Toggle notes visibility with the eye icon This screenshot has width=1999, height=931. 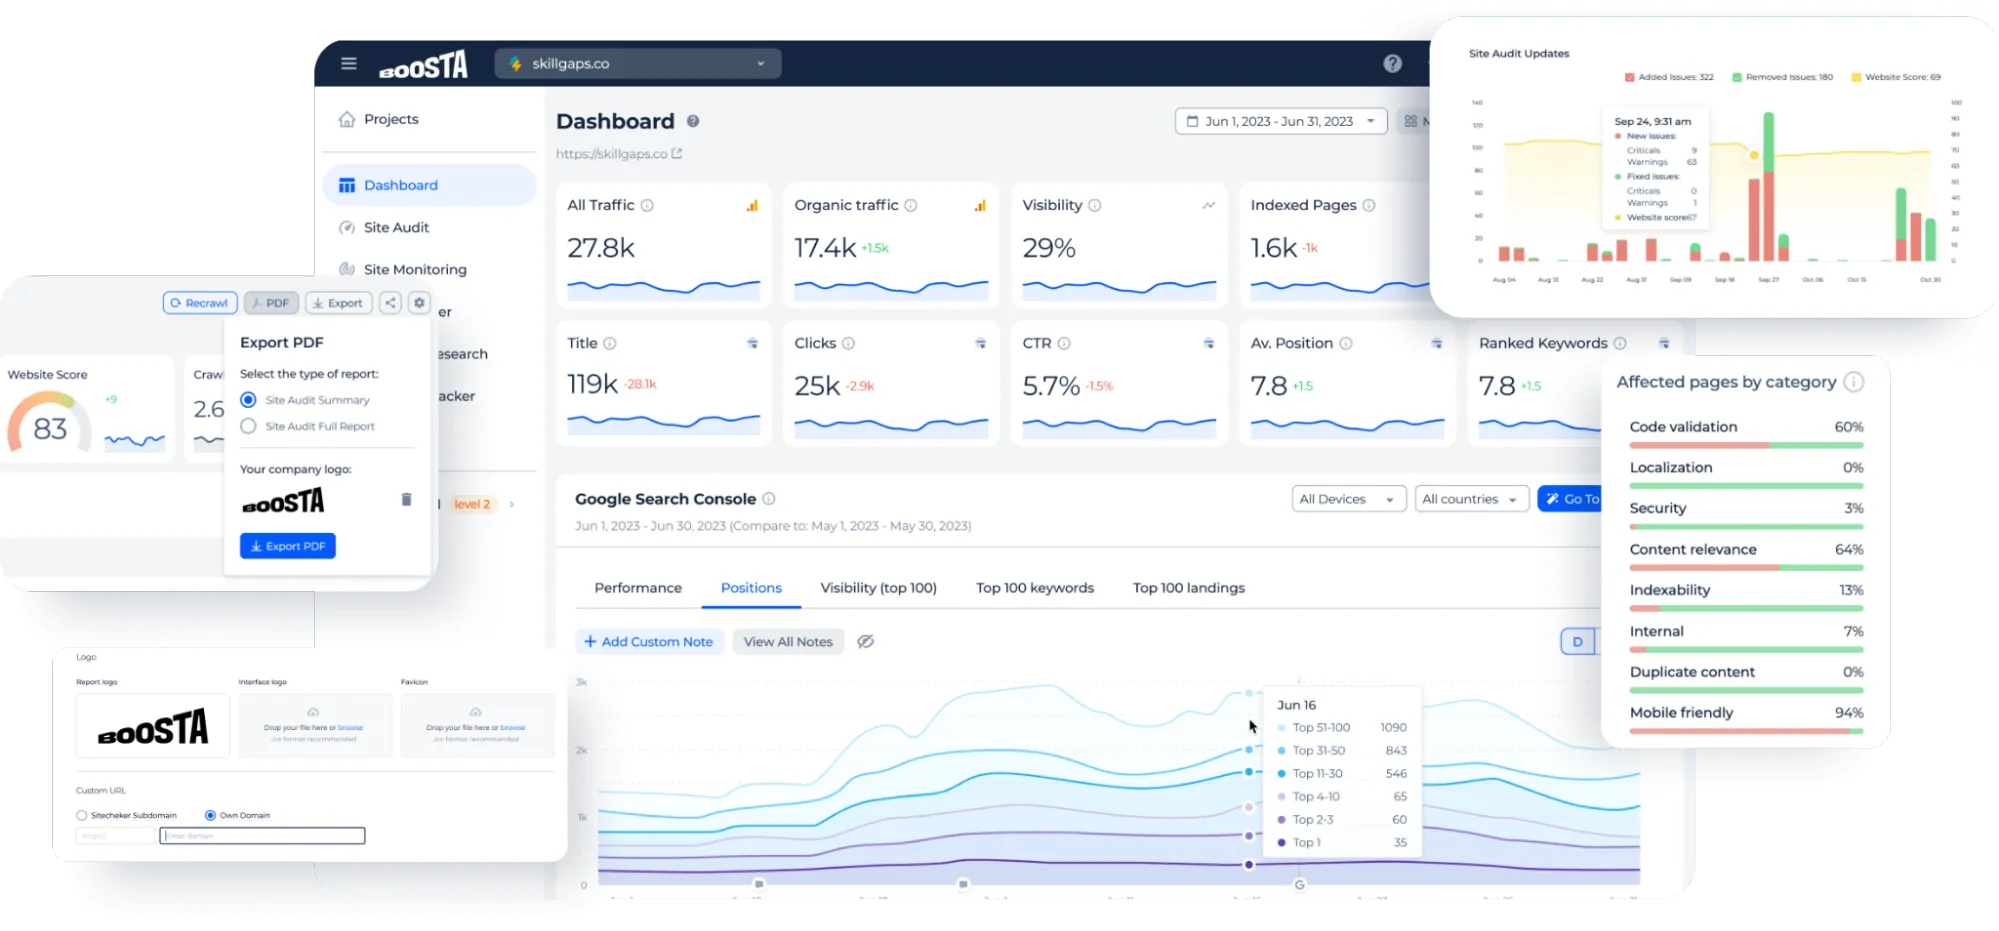[x=865, y=641]
